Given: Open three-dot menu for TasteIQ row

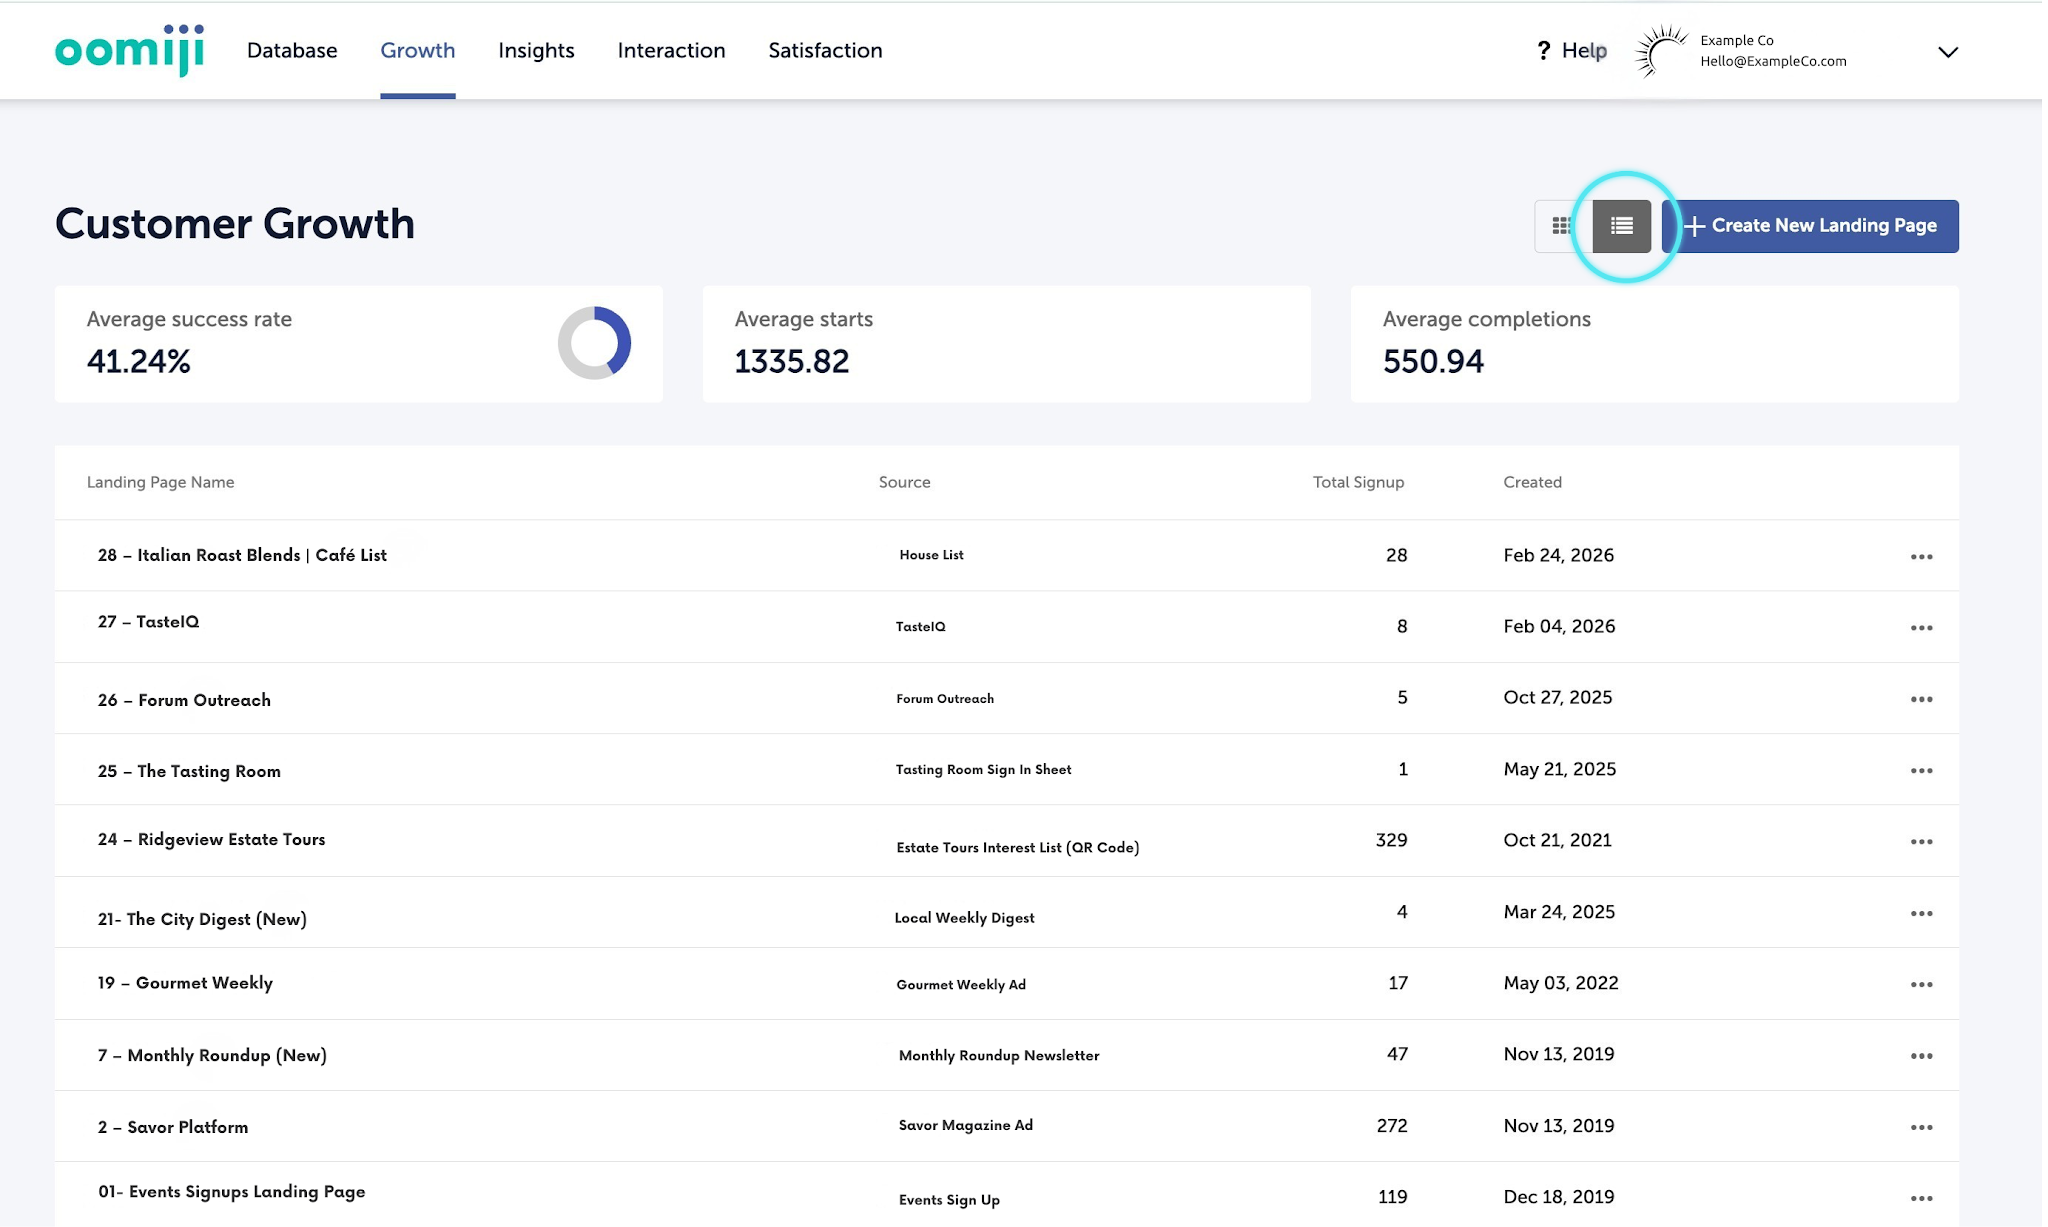Looking at the screenshot, I should [1921, 628].
